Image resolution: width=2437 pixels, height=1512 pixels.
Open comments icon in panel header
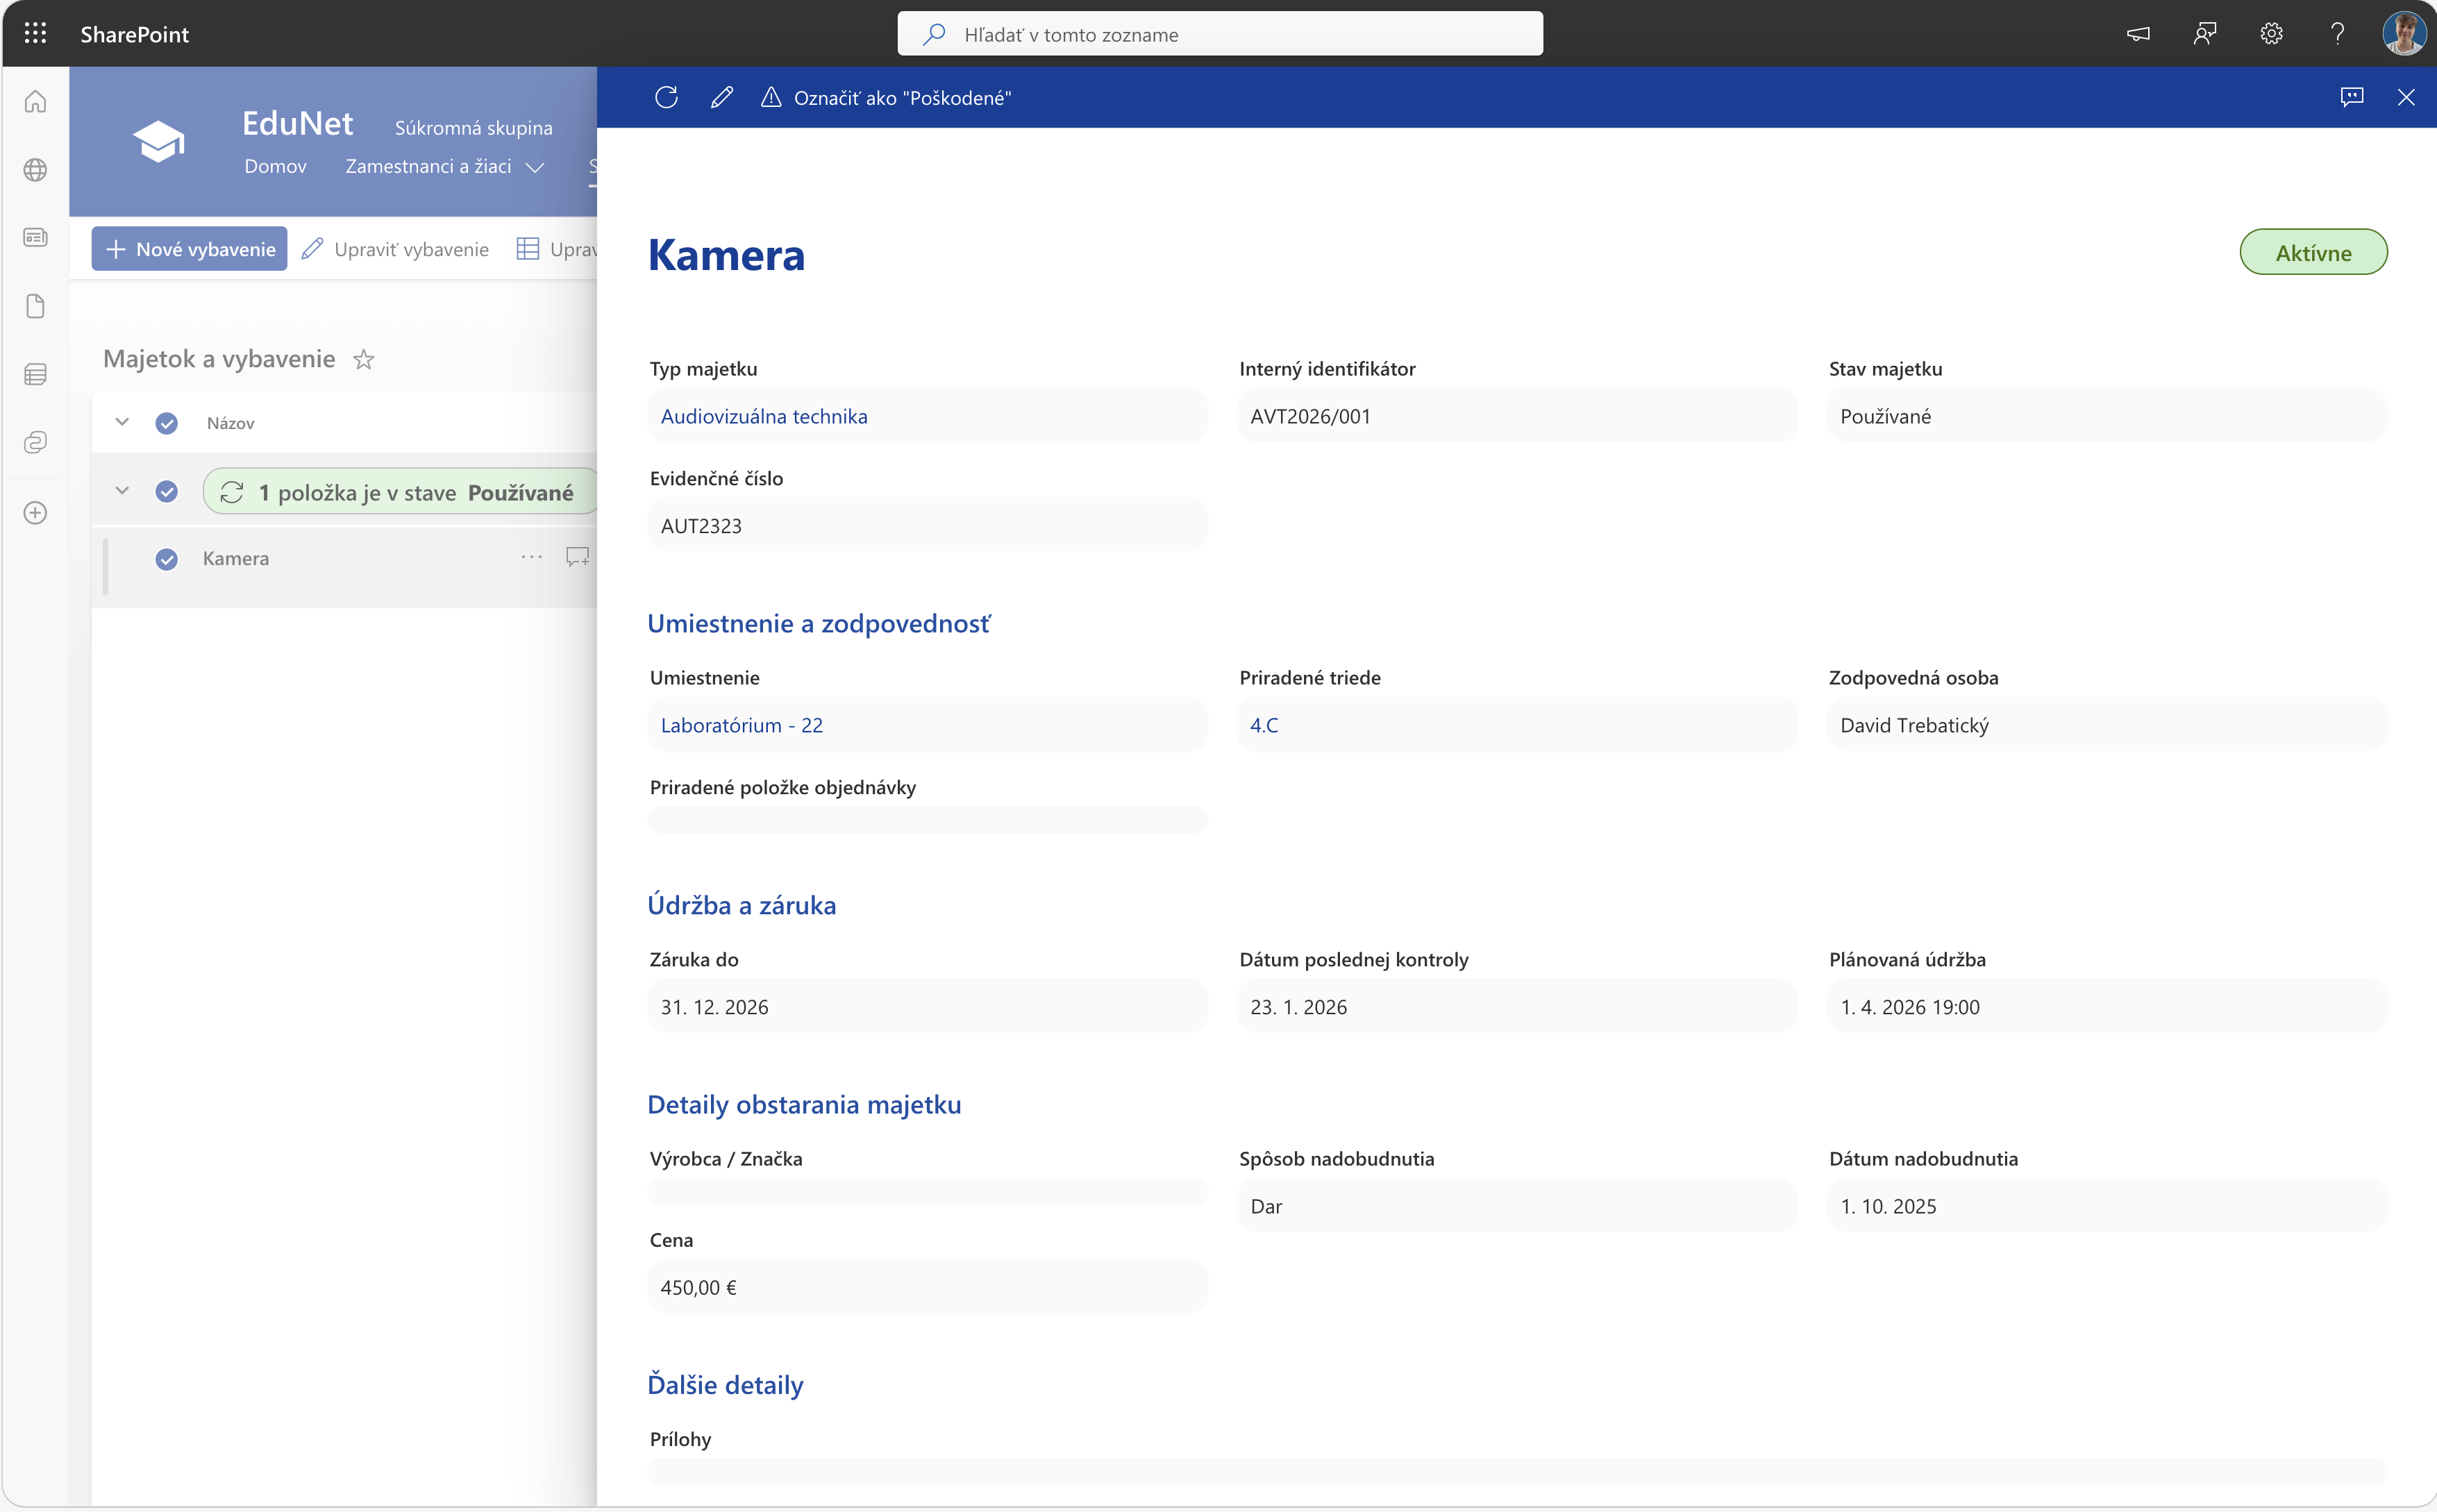tap(2352, 97)
